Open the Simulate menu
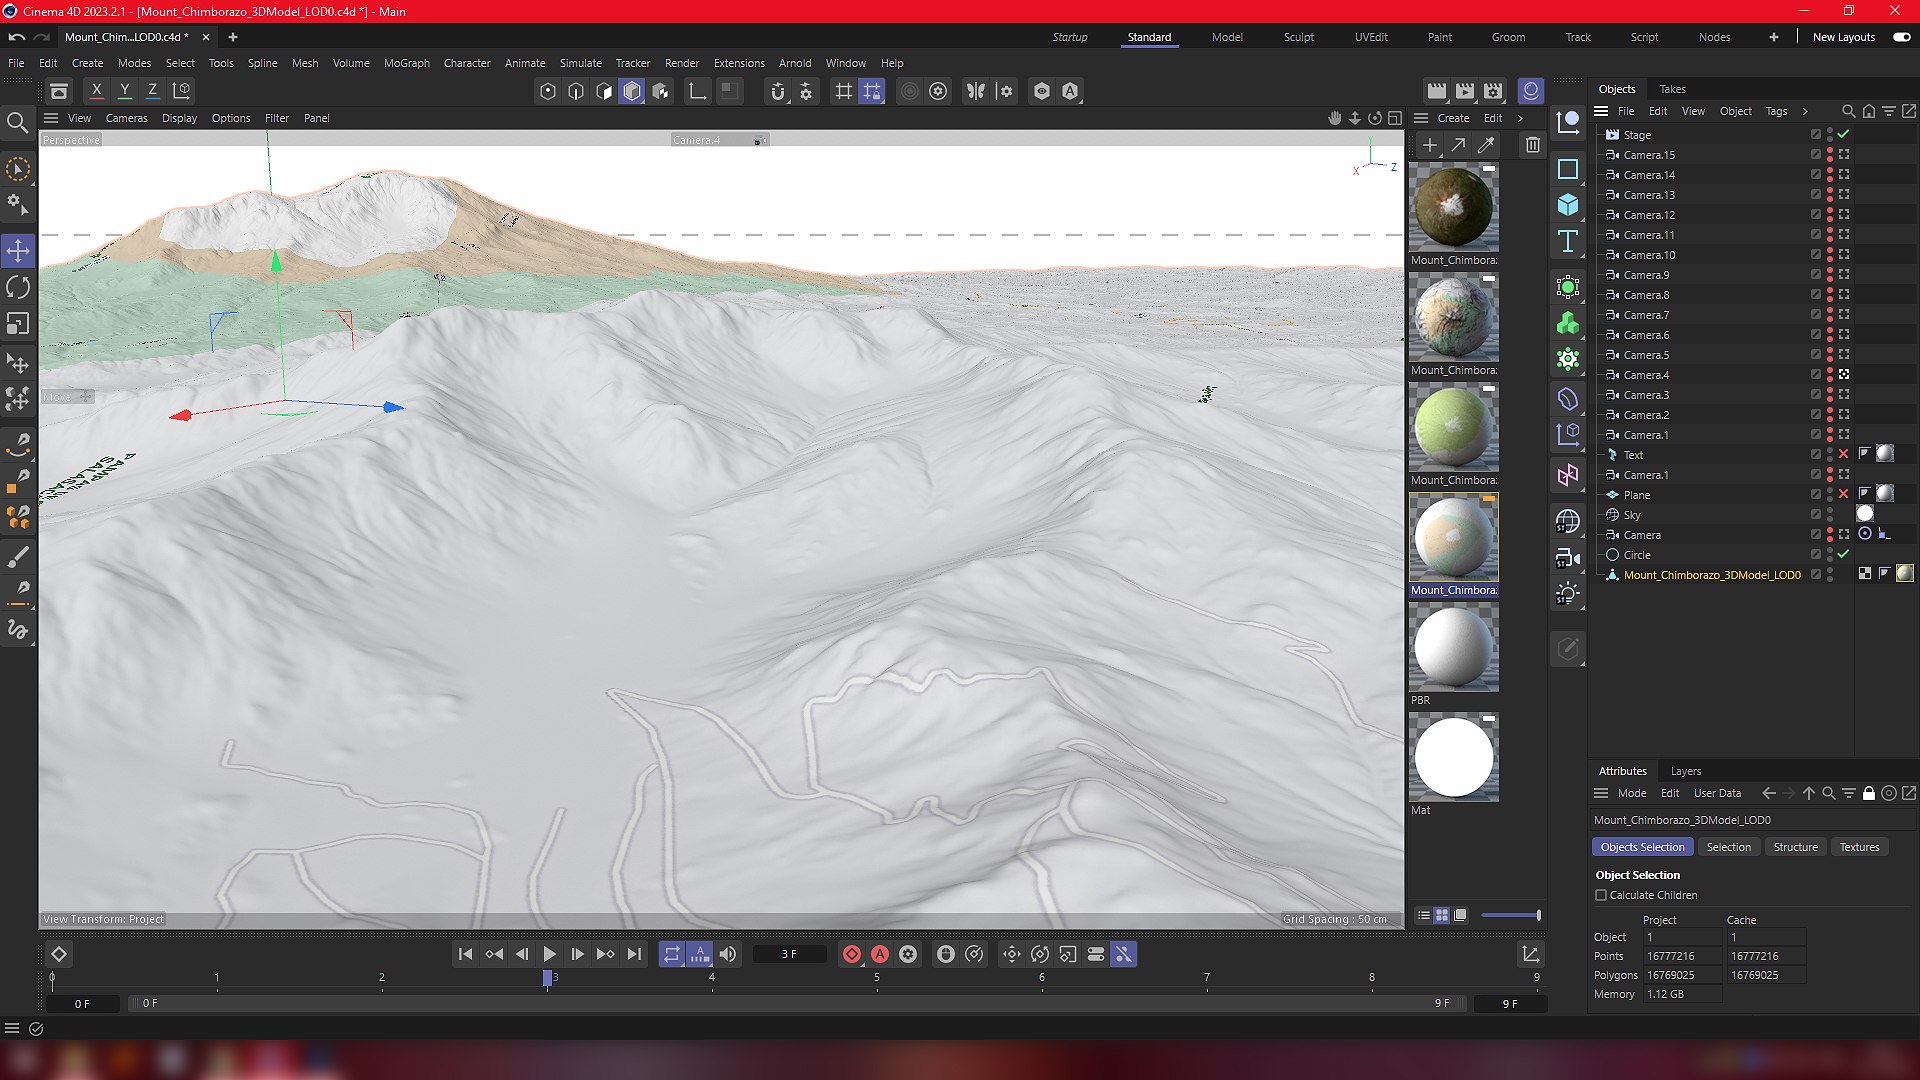The width and height of the screenshot is (1920, 1080). (x=580, y=63)
